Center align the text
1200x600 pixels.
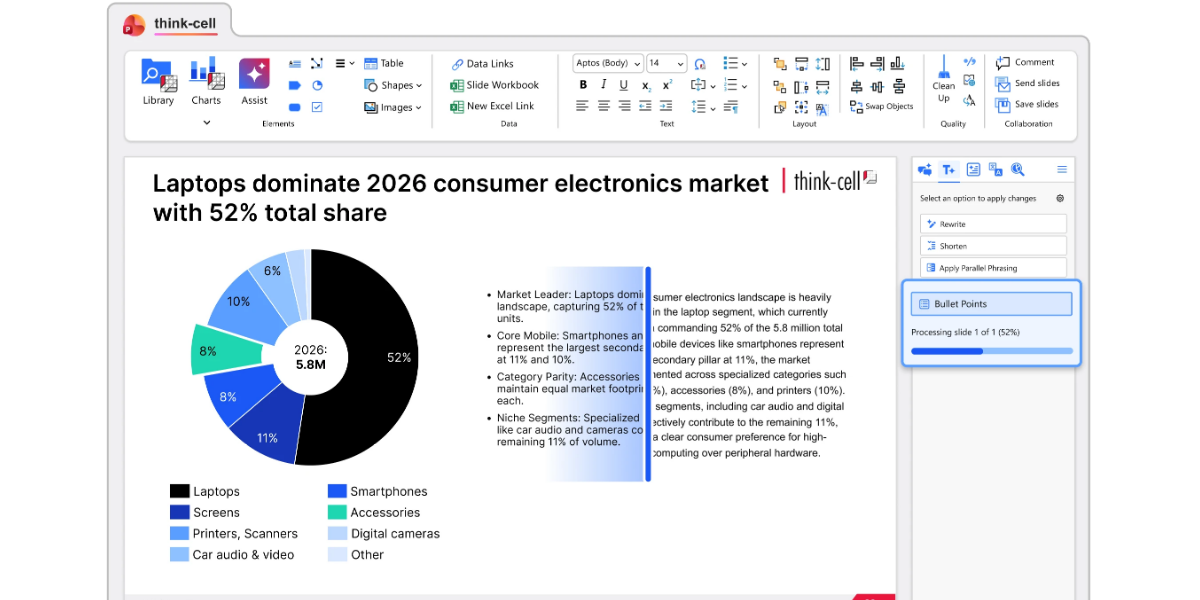[604, 106]
